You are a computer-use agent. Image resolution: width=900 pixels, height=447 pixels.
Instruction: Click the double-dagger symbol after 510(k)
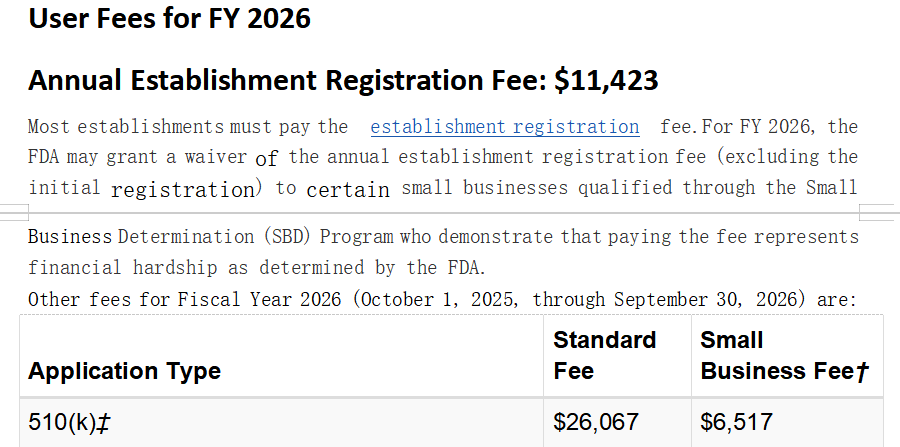coord(103,423)
